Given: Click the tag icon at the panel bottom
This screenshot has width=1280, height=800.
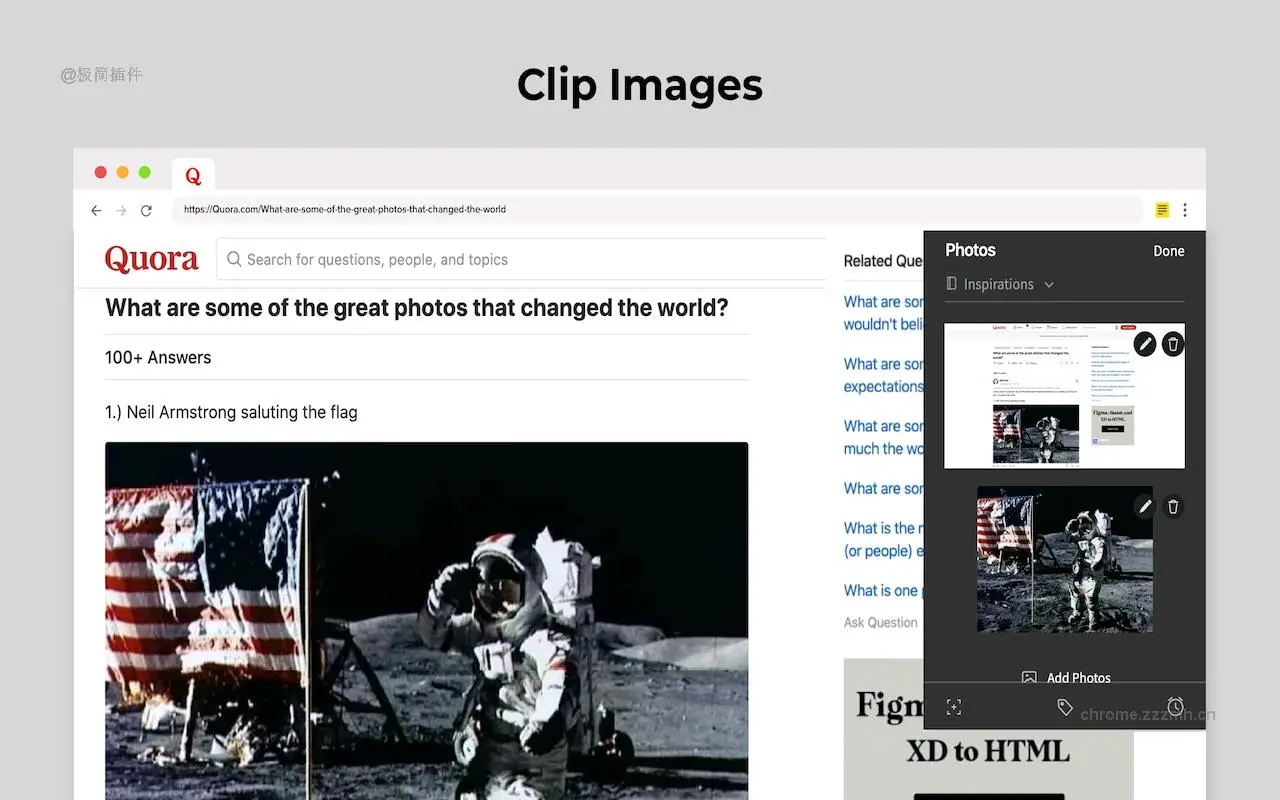Looking at the screenshot, I should click(1063, 707).
